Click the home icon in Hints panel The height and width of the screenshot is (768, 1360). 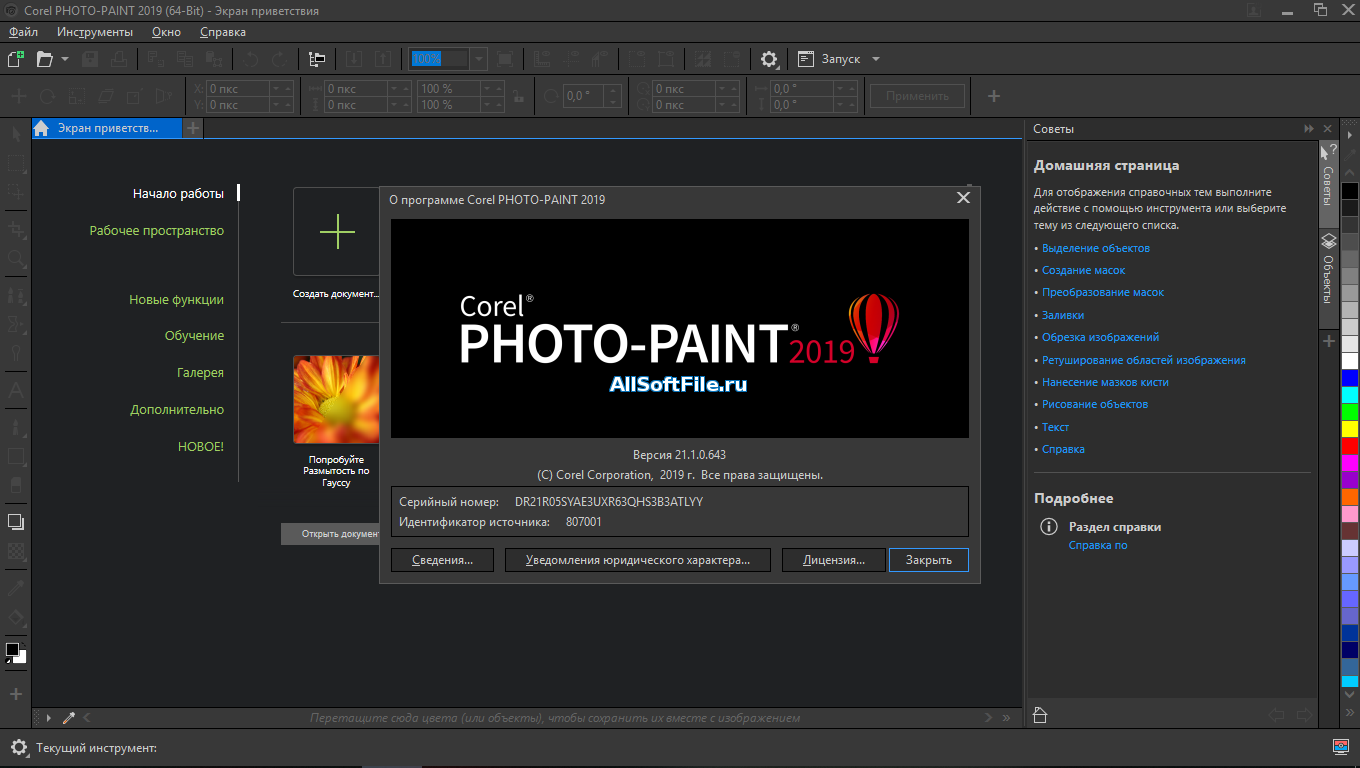(1040, 715)
